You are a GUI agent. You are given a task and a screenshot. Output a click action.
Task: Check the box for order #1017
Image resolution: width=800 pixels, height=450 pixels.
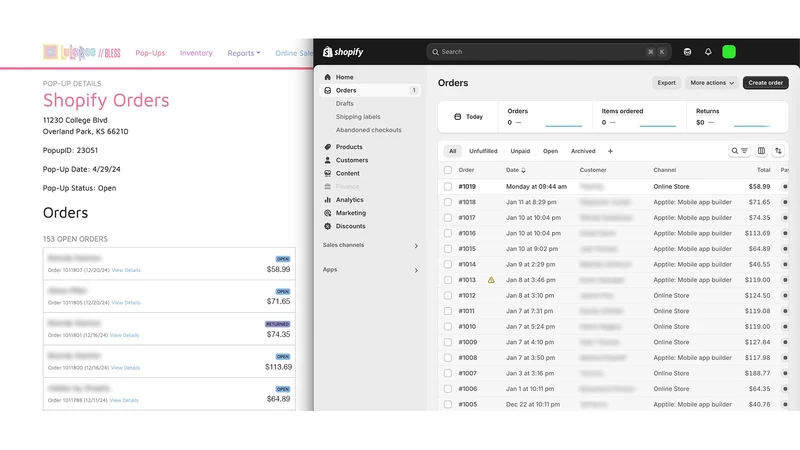(x=447, y=218)
